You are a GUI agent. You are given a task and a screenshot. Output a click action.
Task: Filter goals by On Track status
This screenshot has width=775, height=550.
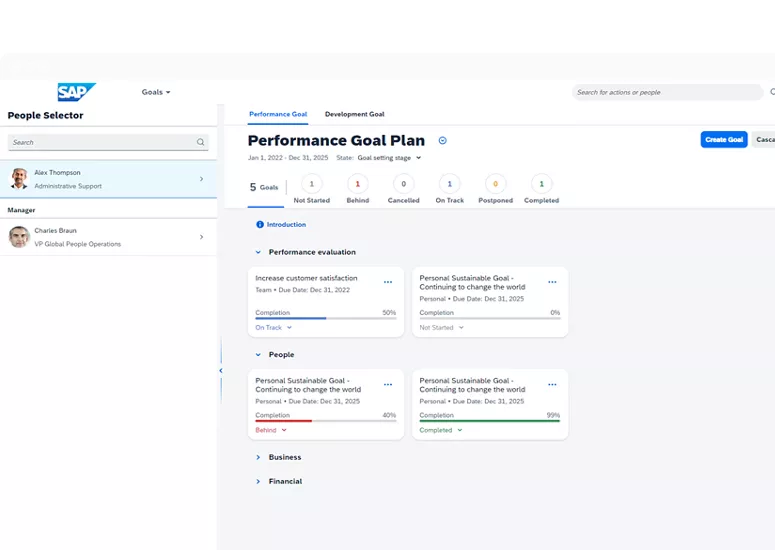(x=449, y=184)
